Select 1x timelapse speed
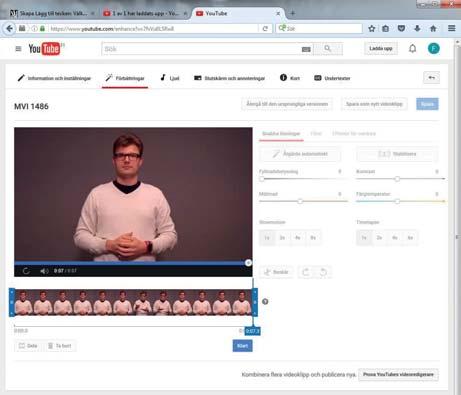Image resolution: width=461 pixels, height=395 pixels. [x=364, y=238]
